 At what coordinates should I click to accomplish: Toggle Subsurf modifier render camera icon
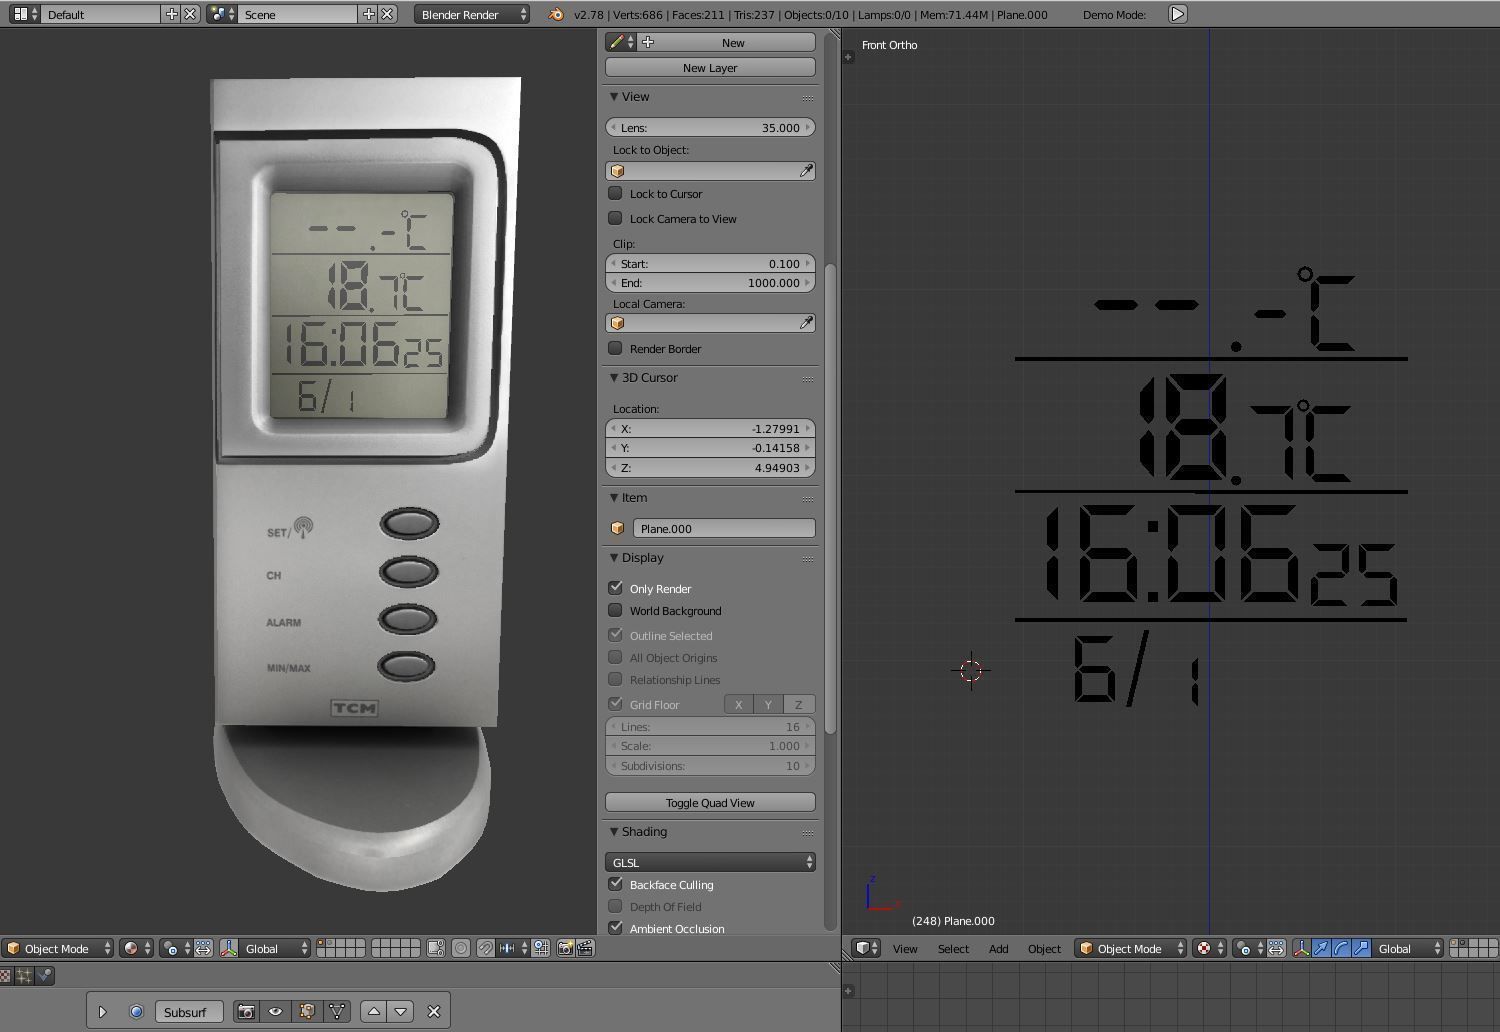(x=246, y=1012)
